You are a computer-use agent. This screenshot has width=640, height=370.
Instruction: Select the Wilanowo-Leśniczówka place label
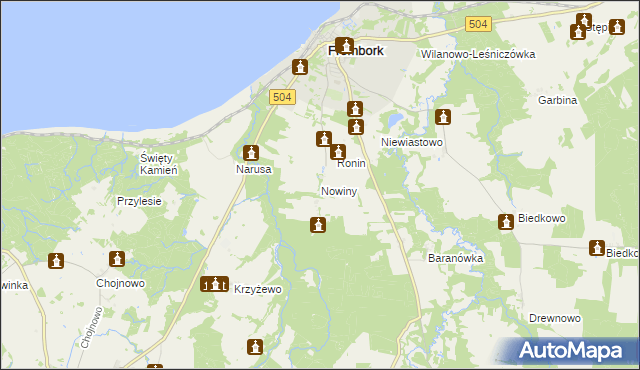click(478, 54)
